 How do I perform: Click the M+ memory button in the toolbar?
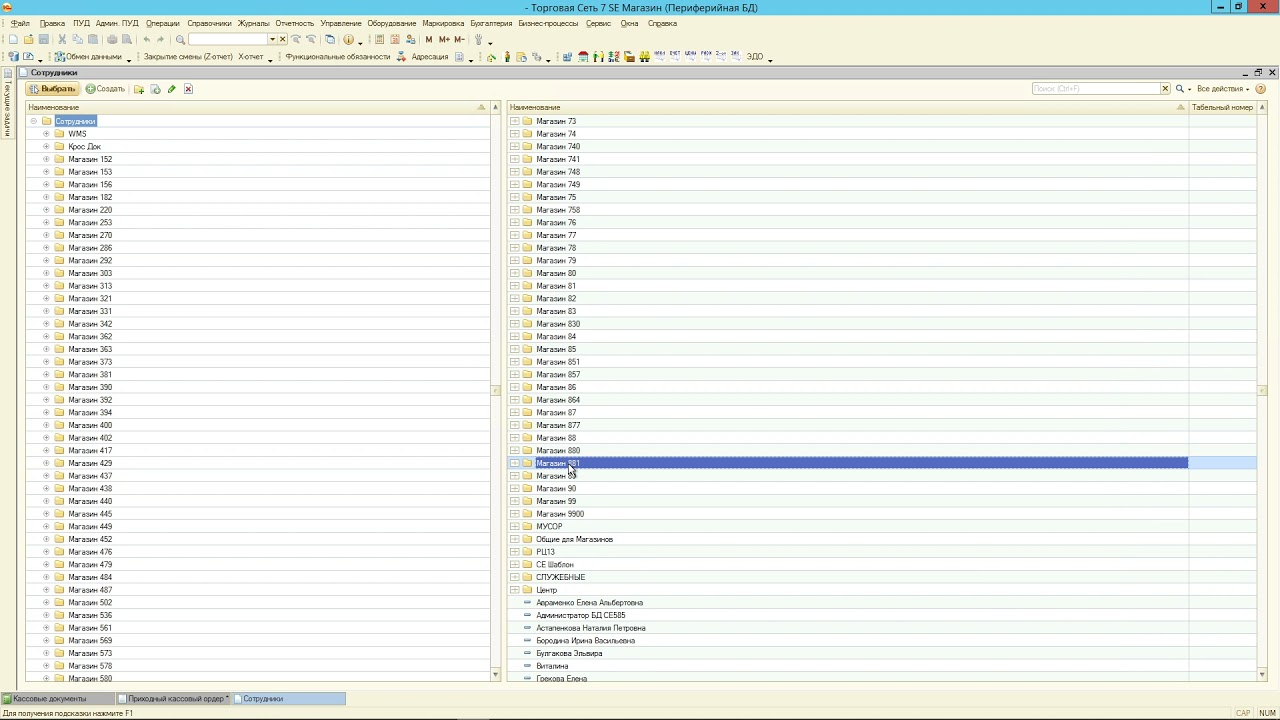click(x=444, y=40)
